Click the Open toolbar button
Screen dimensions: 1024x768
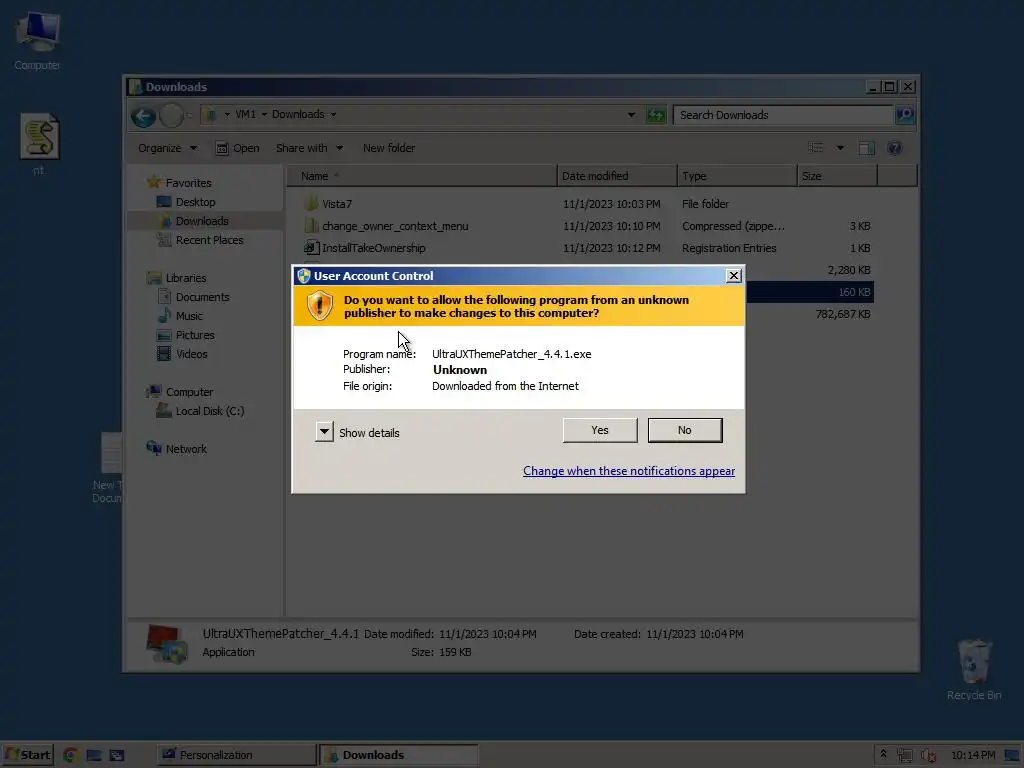[x=237, y=148]
